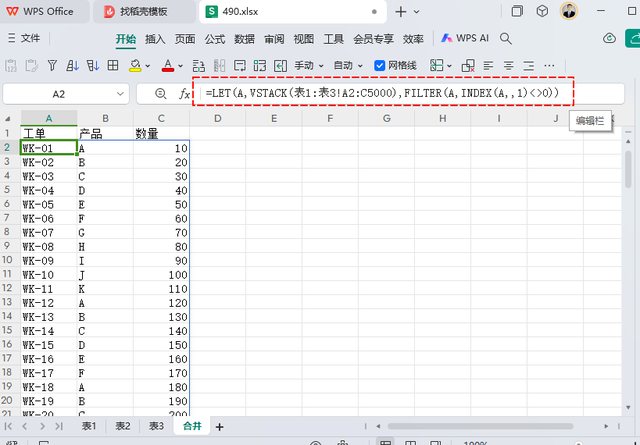Switch to the 公式 ribbon tab
Viewport: 640px width, 445px height.
tap(215, 39)
